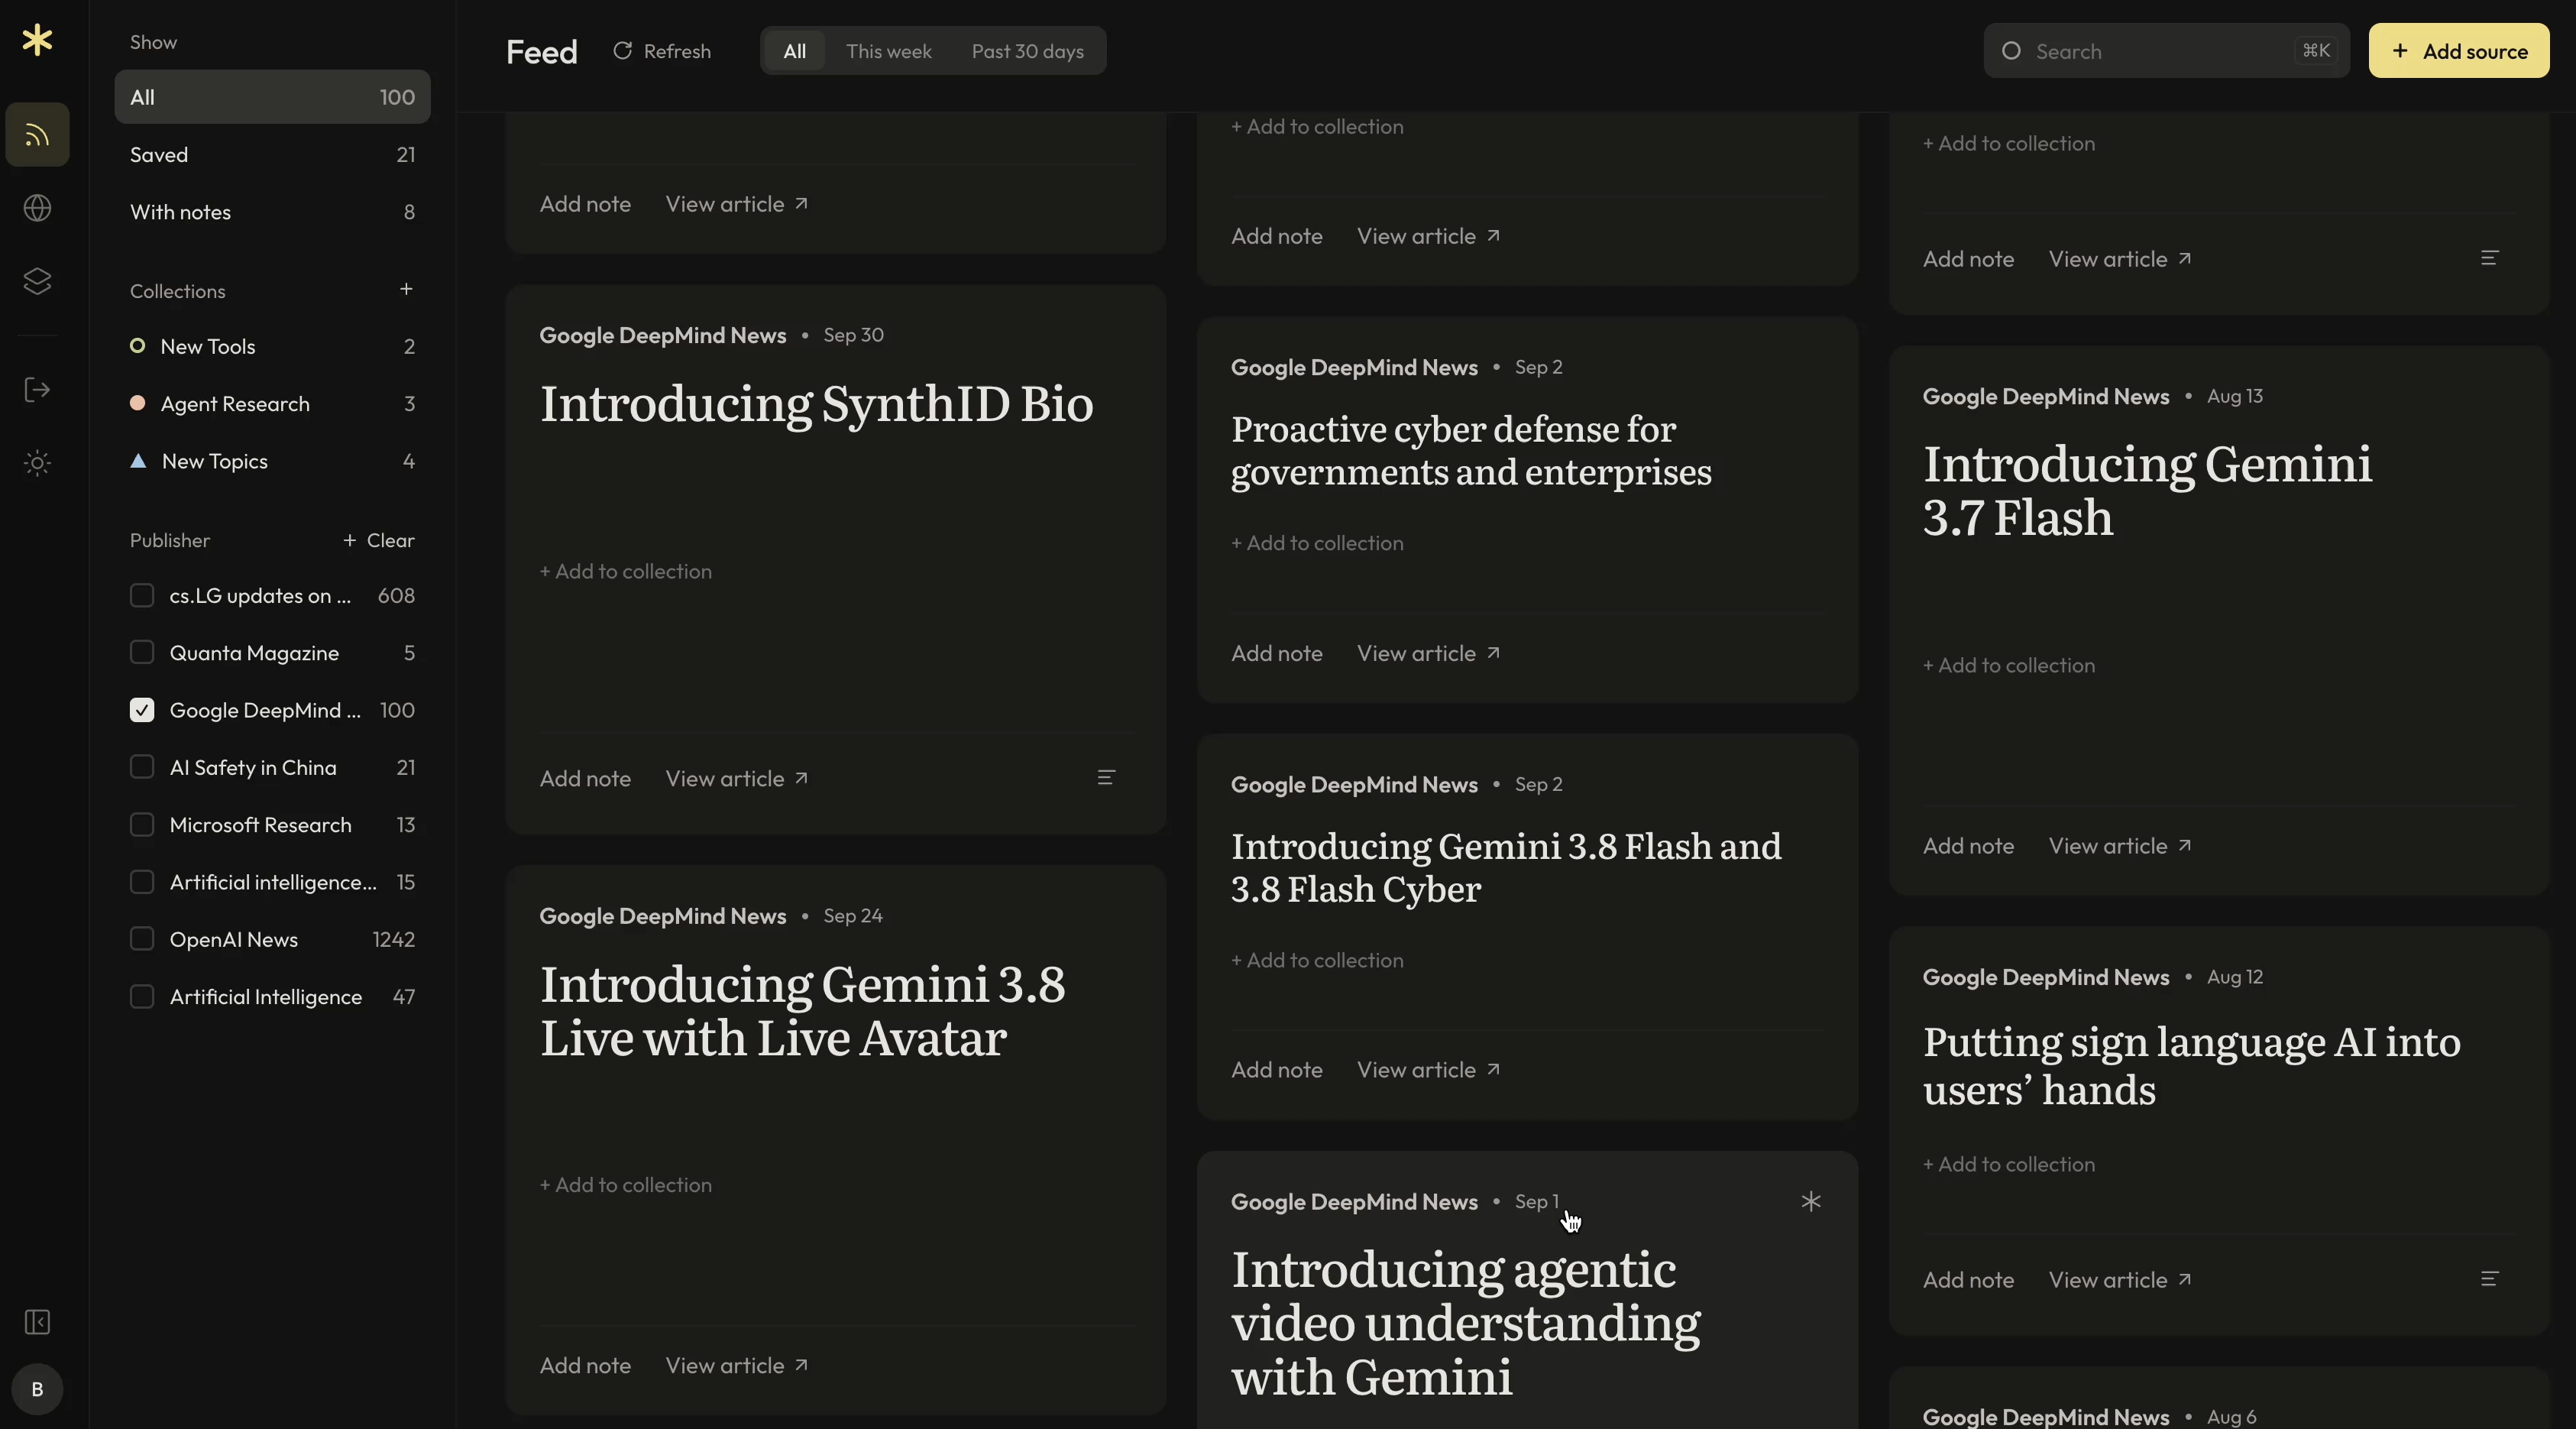Check the AI Safety in China checkbox
Screen dimensions: 2576x1429
click(x=142, y=767)
